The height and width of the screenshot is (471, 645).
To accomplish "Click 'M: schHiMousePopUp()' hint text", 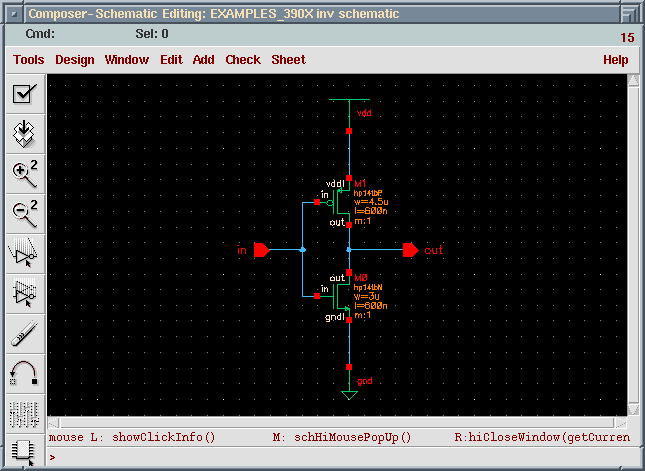I will [342, 437].
